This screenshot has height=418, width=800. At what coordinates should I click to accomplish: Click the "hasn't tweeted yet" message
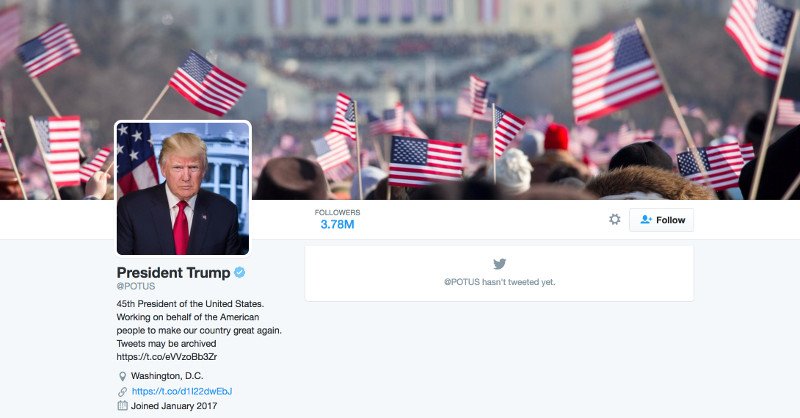[x=499, y=282]
